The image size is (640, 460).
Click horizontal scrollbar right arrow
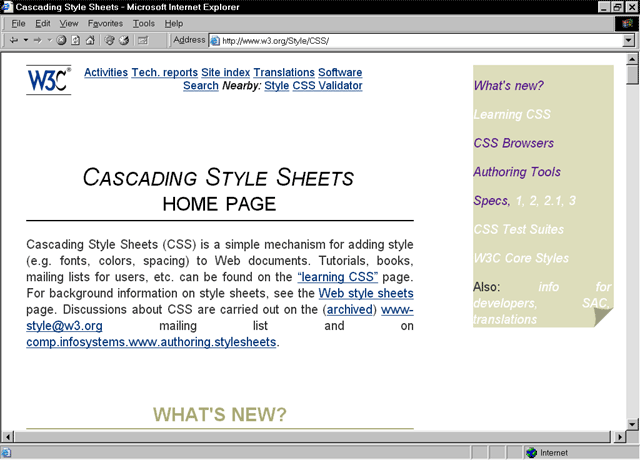620,437
